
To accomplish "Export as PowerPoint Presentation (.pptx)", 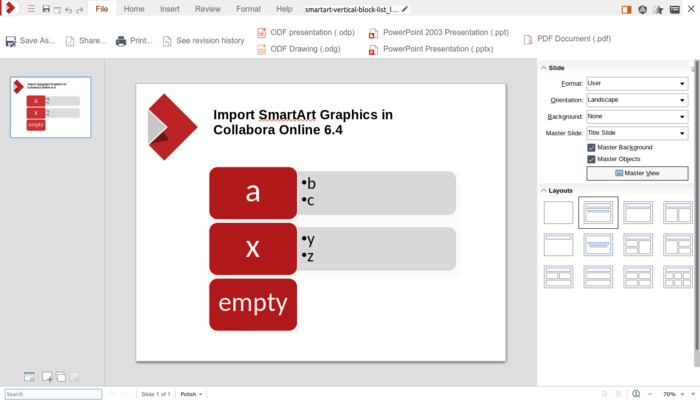I will 431,49.
